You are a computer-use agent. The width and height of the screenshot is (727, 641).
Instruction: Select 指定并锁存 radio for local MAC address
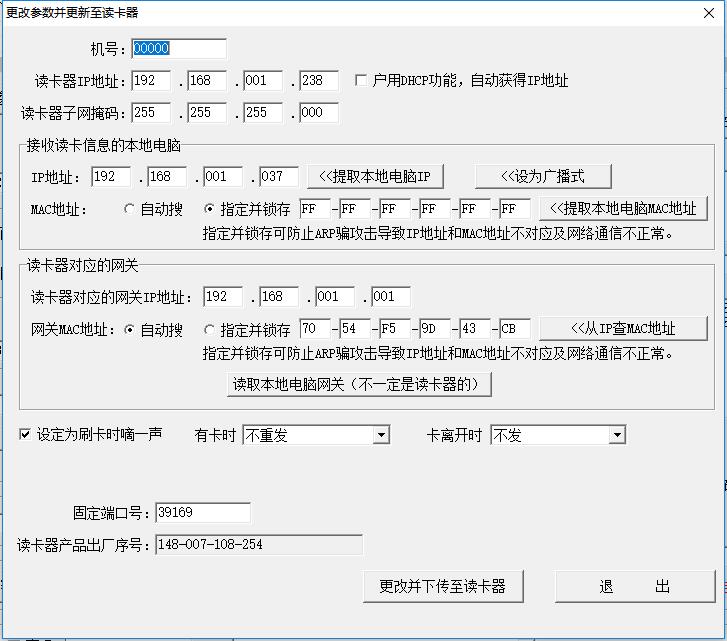point(209,209)
